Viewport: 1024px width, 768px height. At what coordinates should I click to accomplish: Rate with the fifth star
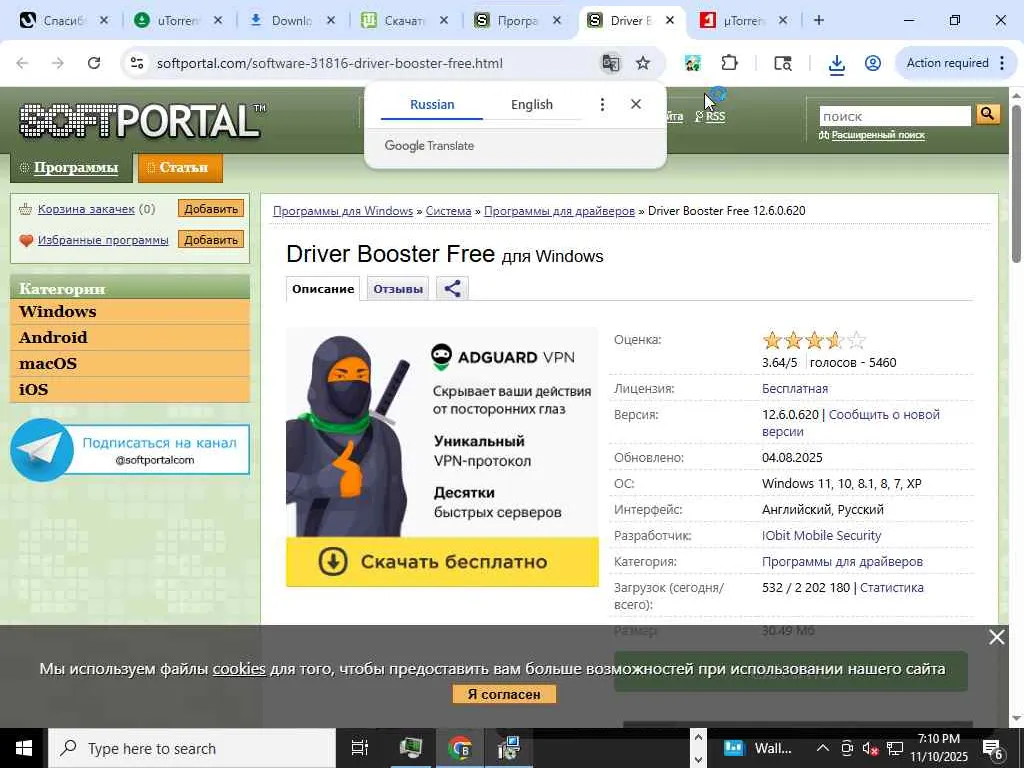point(857,340)
